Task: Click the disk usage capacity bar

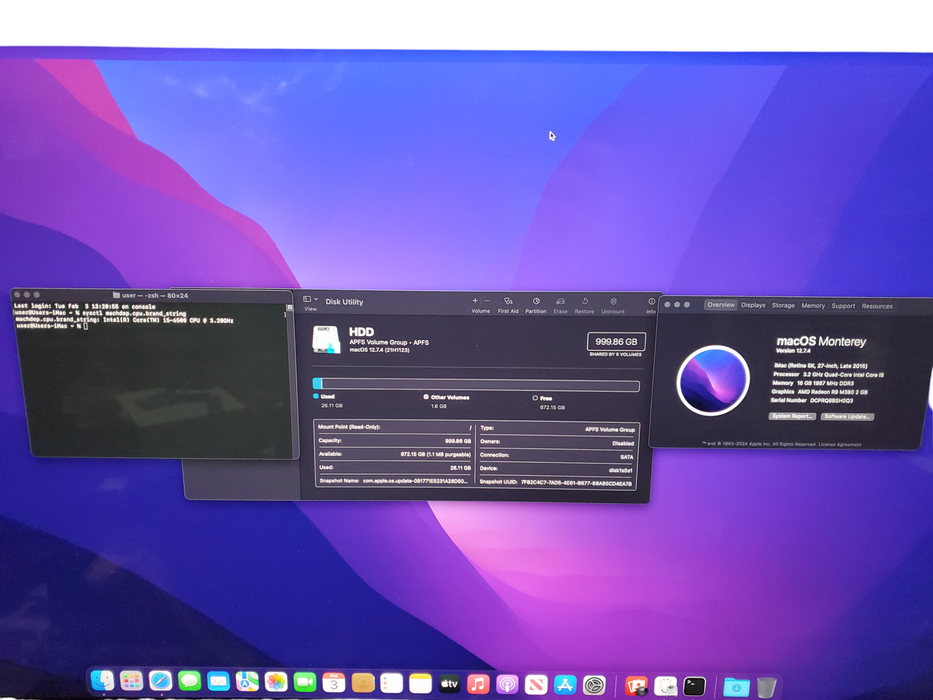Action: pyautogui.click(x=476, y=385)
